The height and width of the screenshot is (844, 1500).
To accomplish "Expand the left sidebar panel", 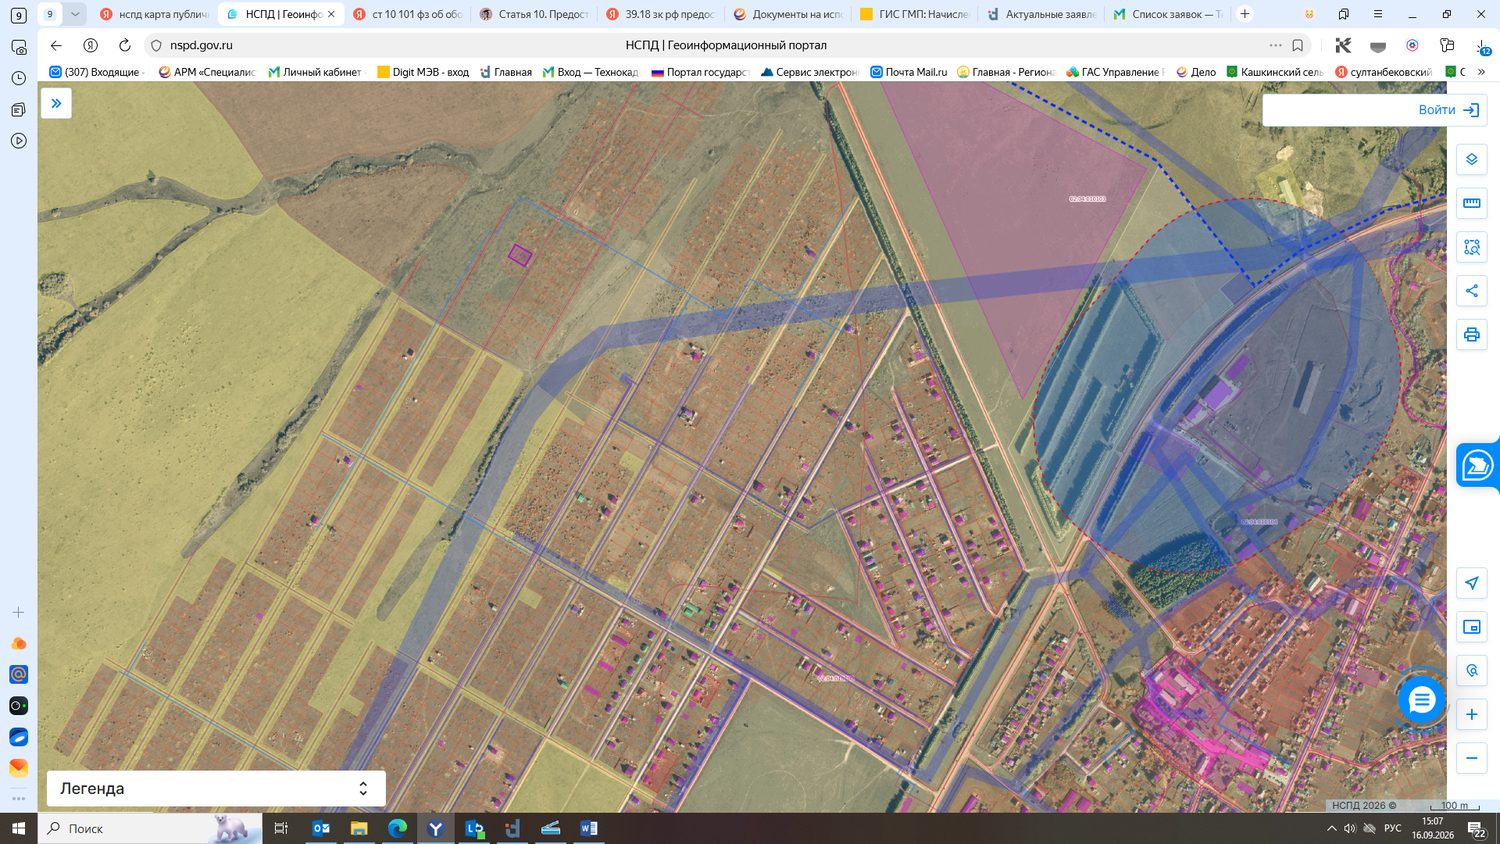I will coord(56,103).
